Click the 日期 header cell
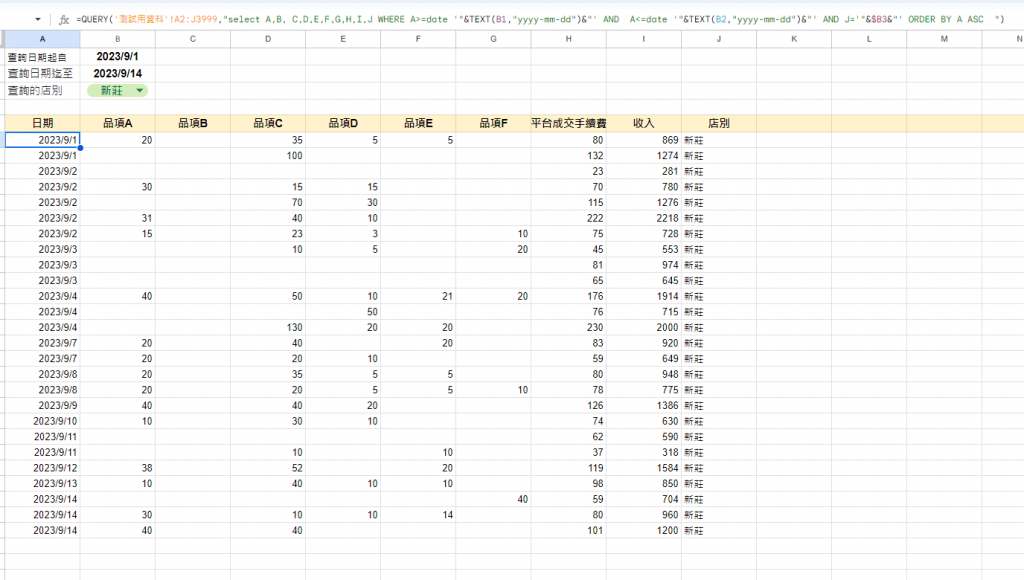 click(42, 123)
